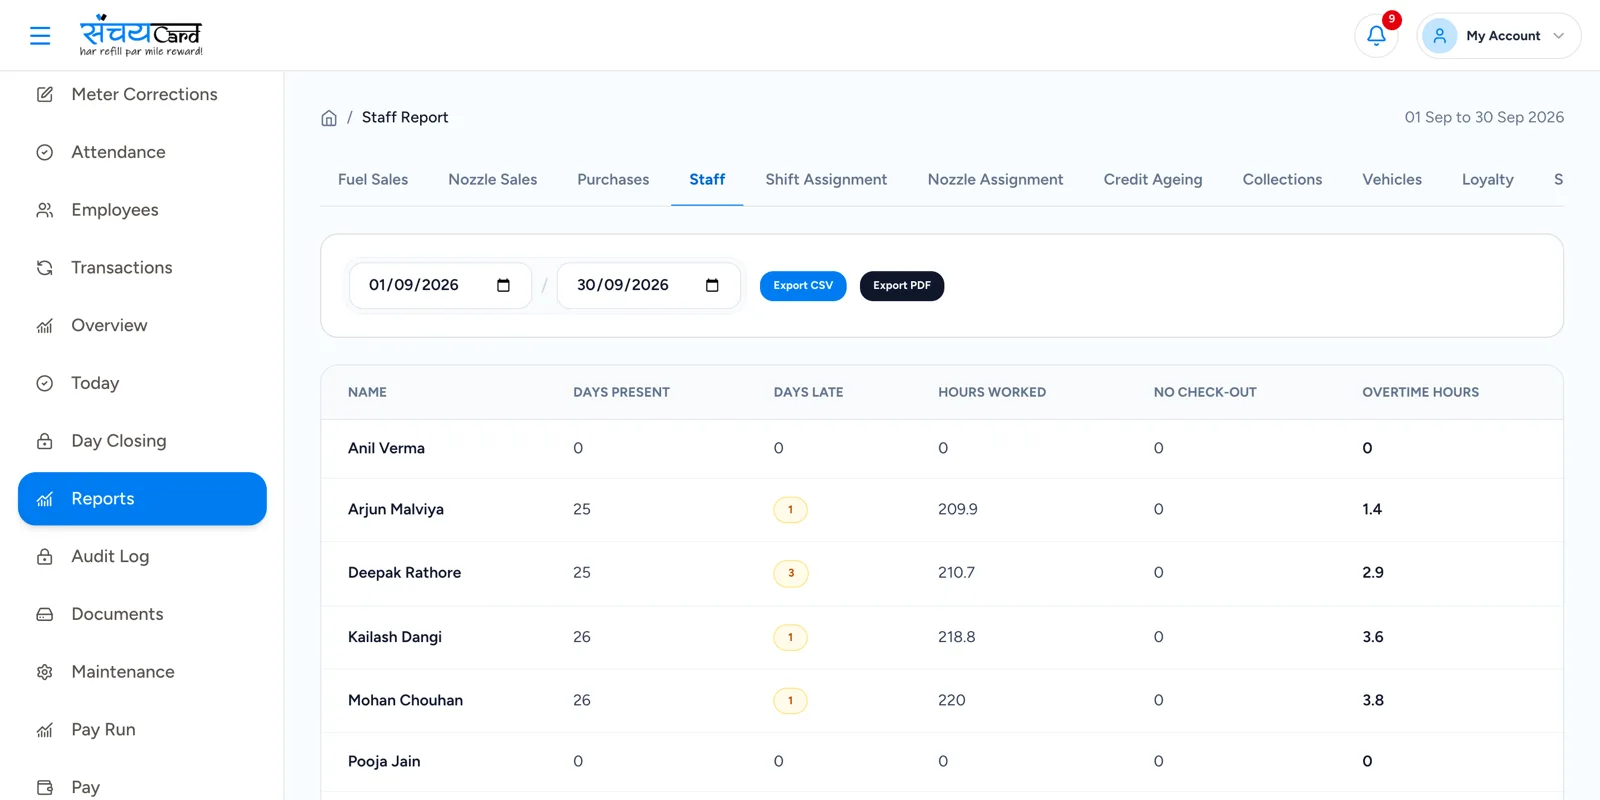Click the Employees people icon
This screenshot has height=800, width=1600.
pos(45,210)
